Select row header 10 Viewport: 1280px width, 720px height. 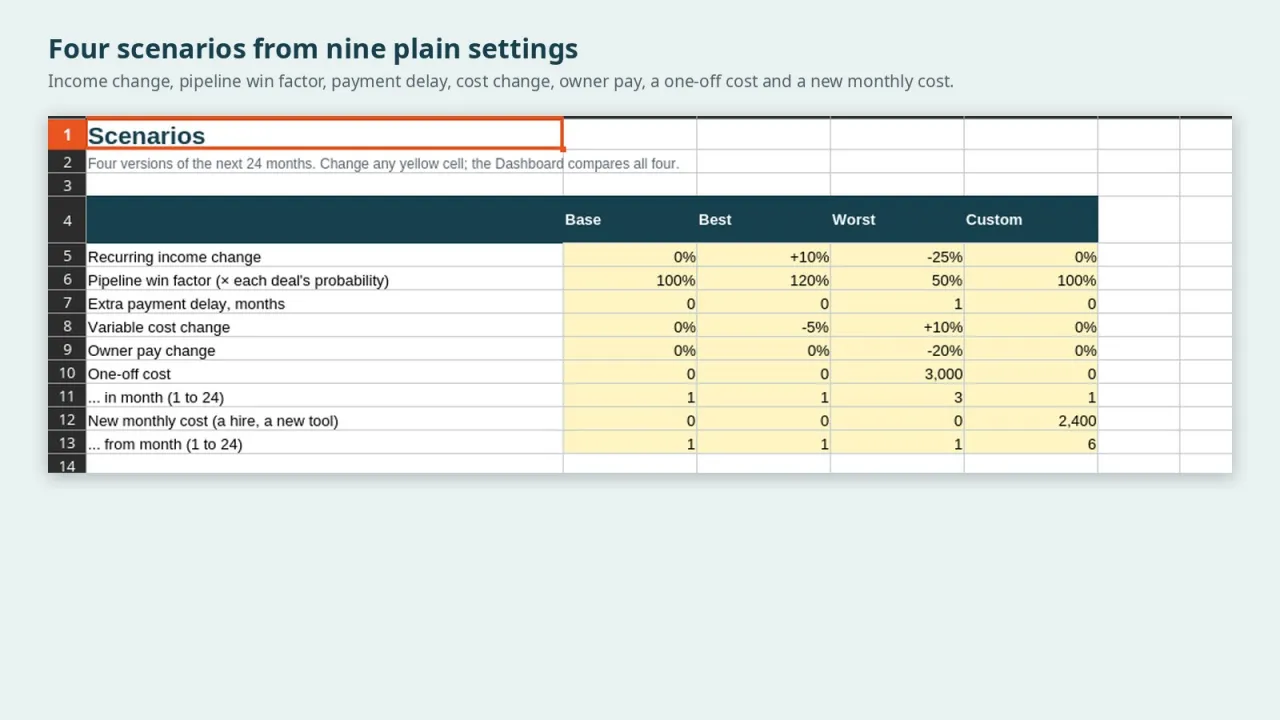click(x=67, y=373)
